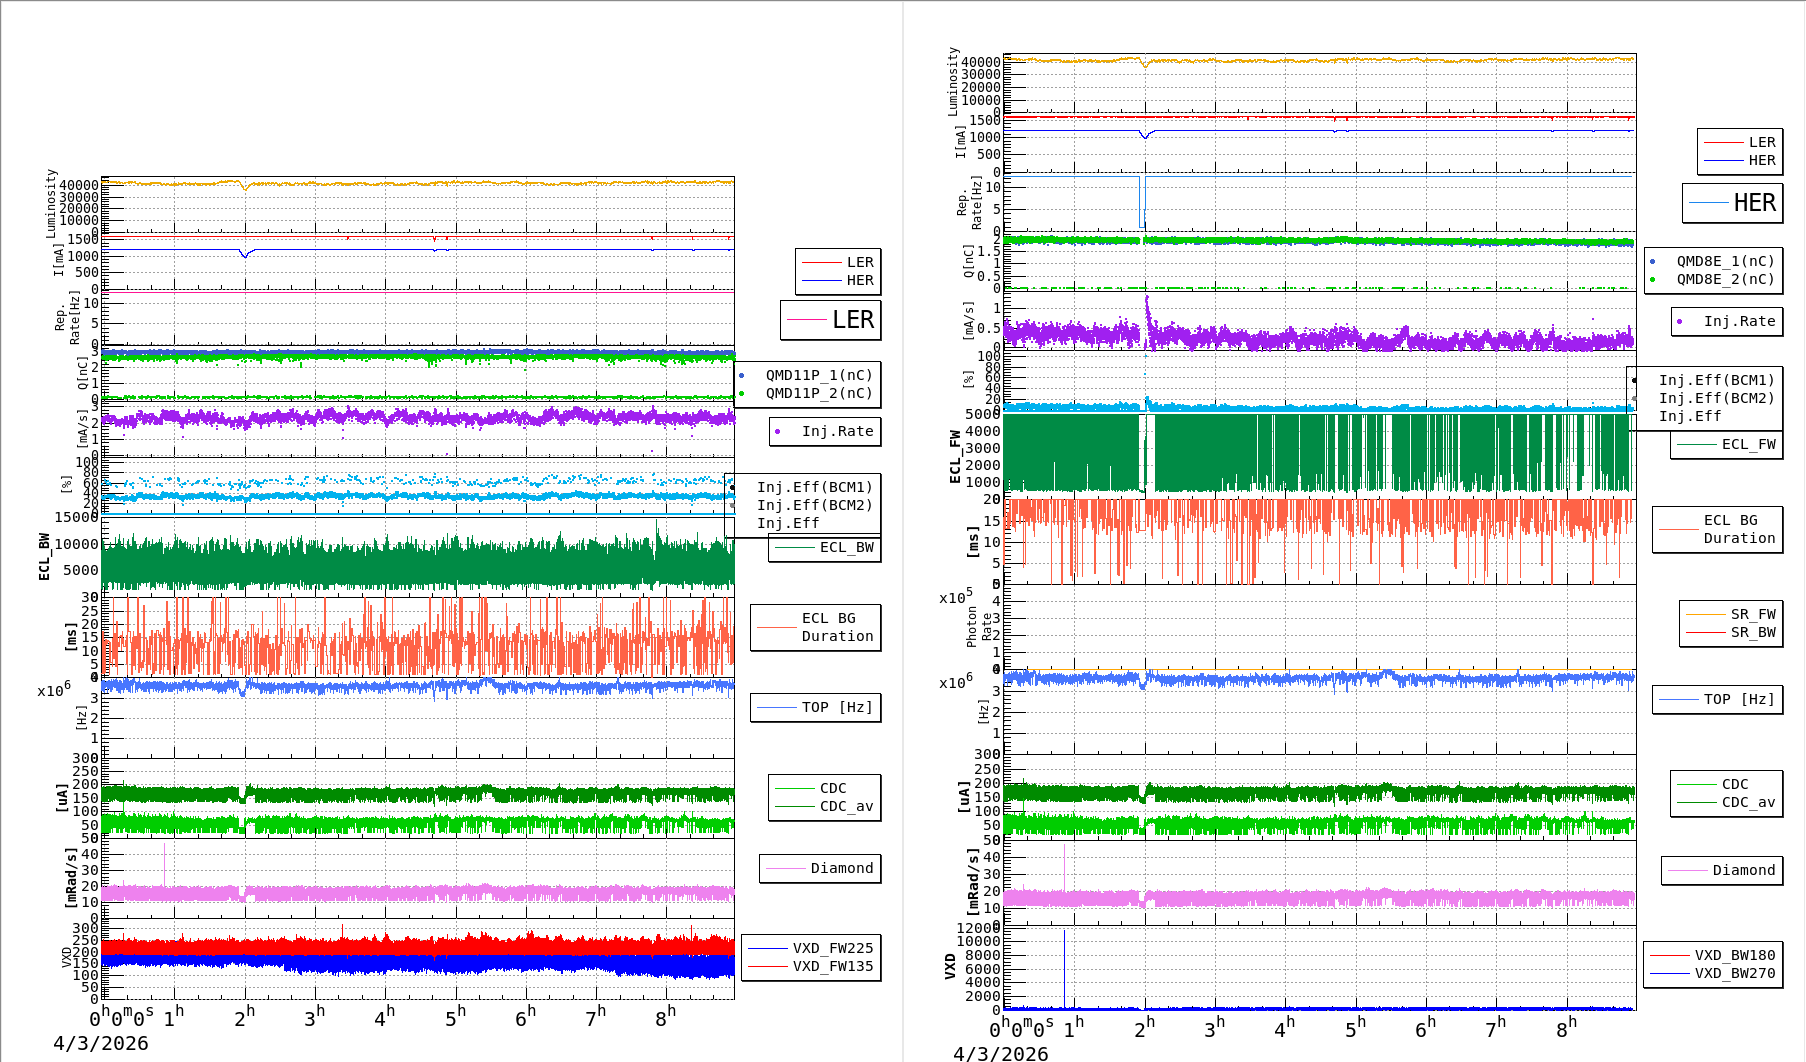Select the red SR_BW legend entry
This screenshot has height=1062, width=1806.
click(1752, 632)
